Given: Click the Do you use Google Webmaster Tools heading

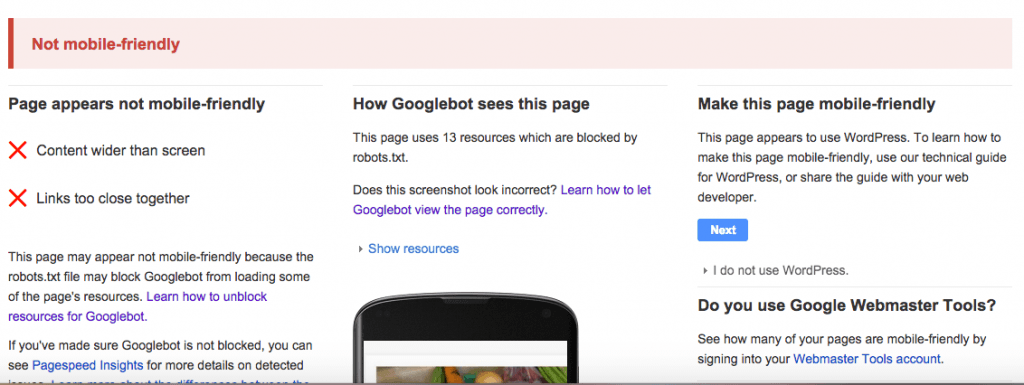Looking at the screenshot, I should (846, 305).
